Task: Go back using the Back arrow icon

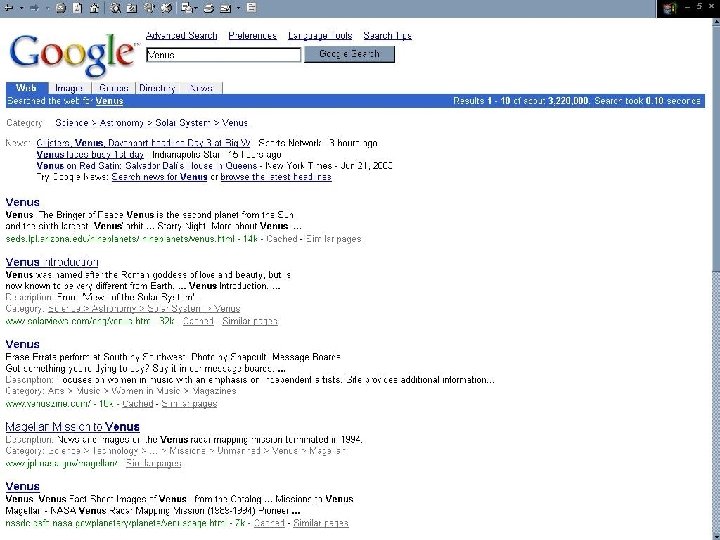Action: click(x=8, y=7)
